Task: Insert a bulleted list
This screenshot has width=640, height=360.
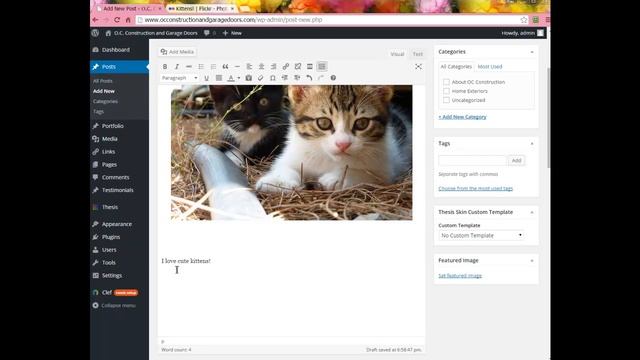Action: [x=201, y=67]
